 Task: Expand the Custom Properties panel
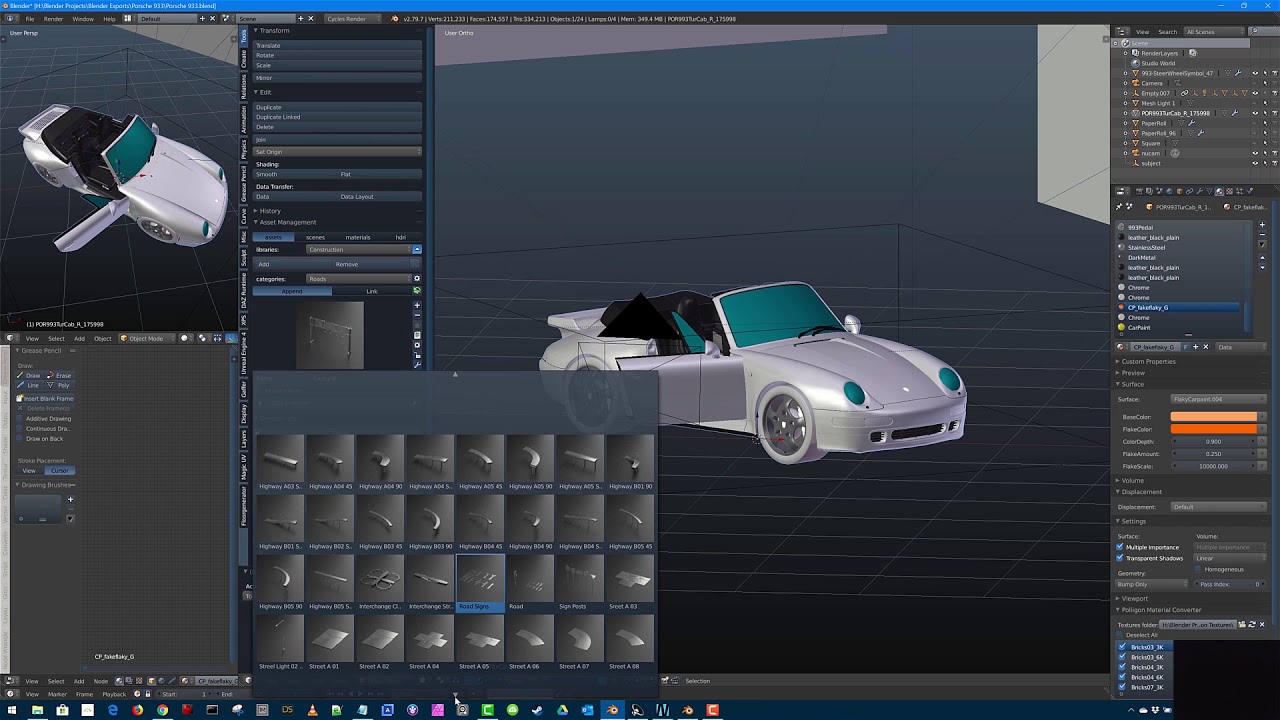1147,361
